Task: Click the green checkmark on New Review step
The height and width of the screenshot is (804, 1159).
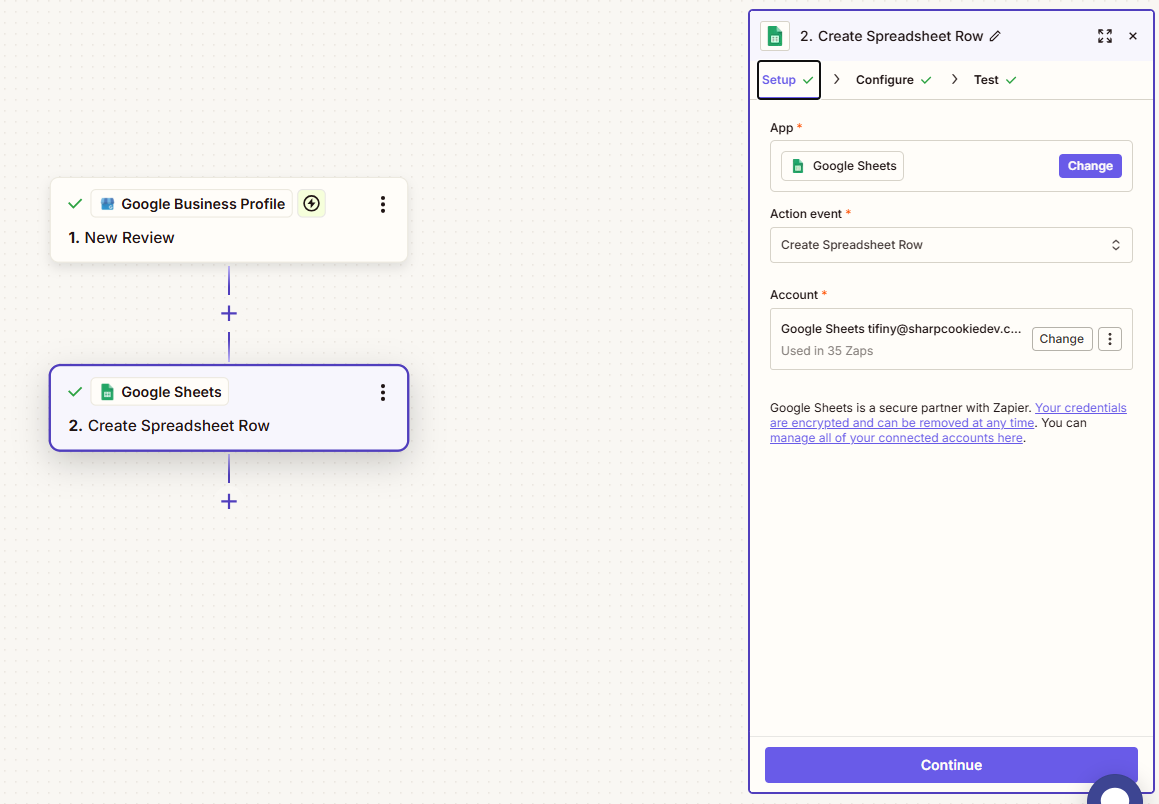Action: tap(75, 204)
